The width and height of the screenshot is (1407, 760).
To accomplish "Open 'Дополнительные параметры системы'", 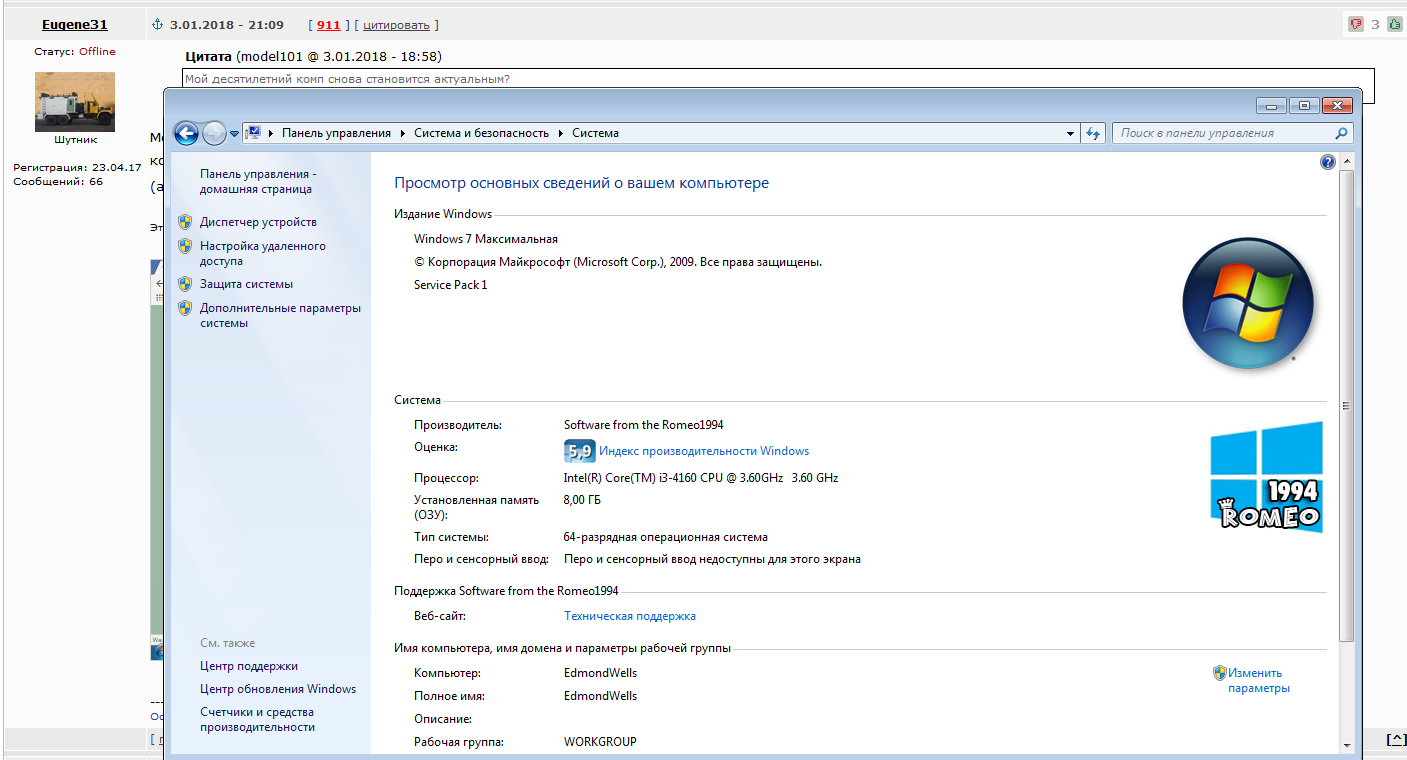I will pyautogui.click(x=280, y=315).
